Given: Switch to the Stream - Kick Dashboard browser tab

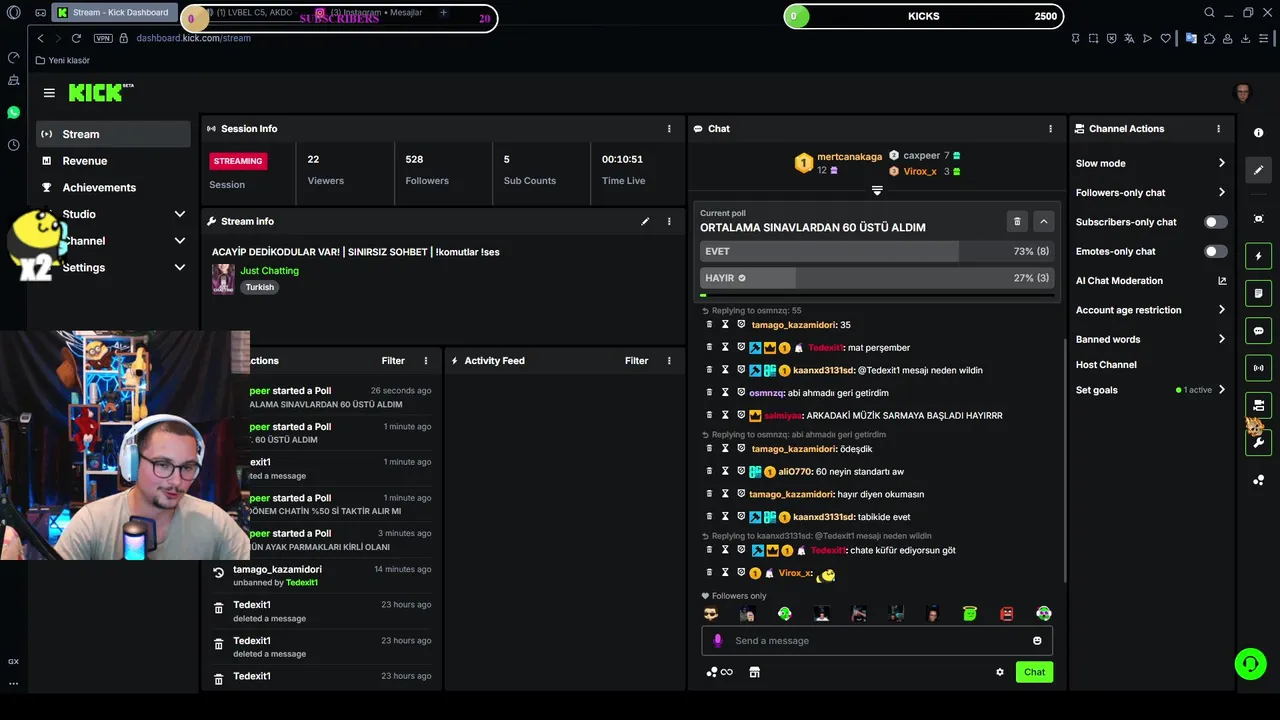Looking at the screenshot, I should [x=115, y=13].
